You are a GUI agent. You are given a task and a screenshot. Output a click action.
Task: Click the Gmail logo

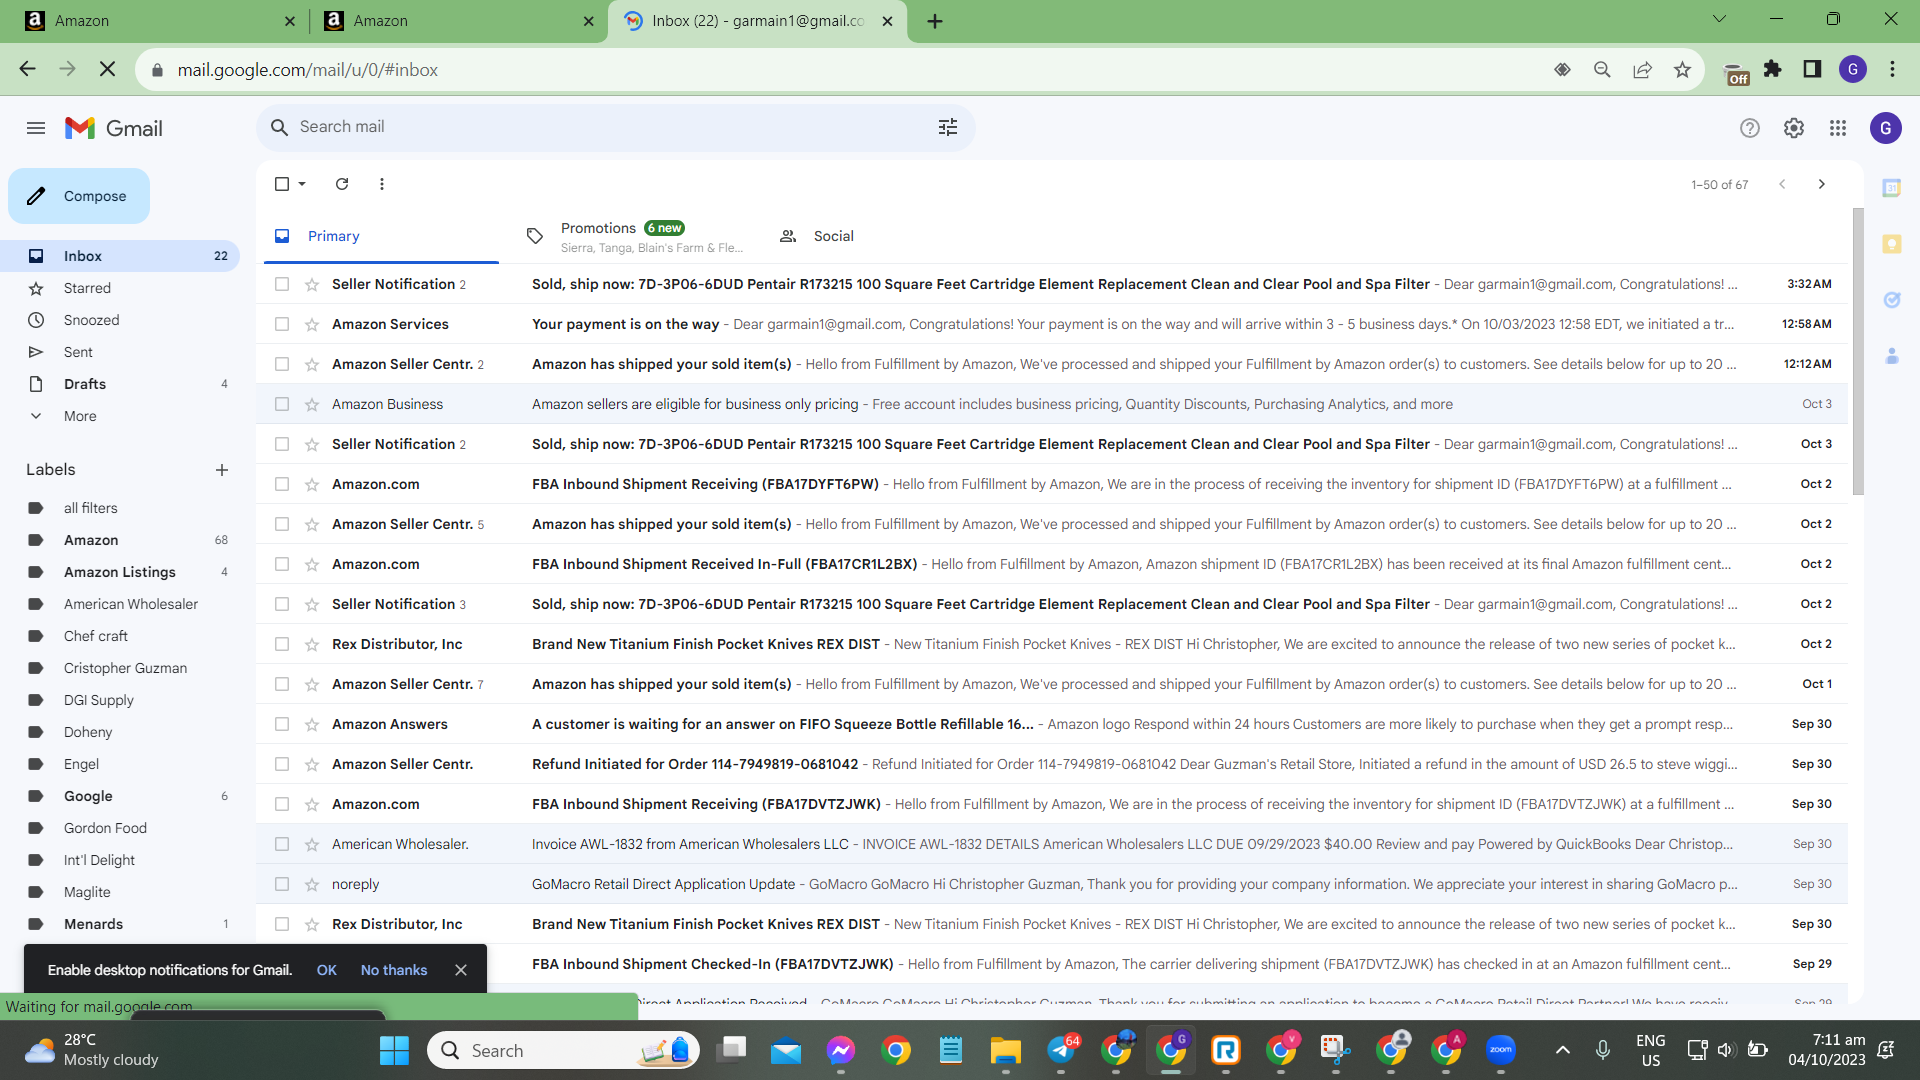(114, 128)
